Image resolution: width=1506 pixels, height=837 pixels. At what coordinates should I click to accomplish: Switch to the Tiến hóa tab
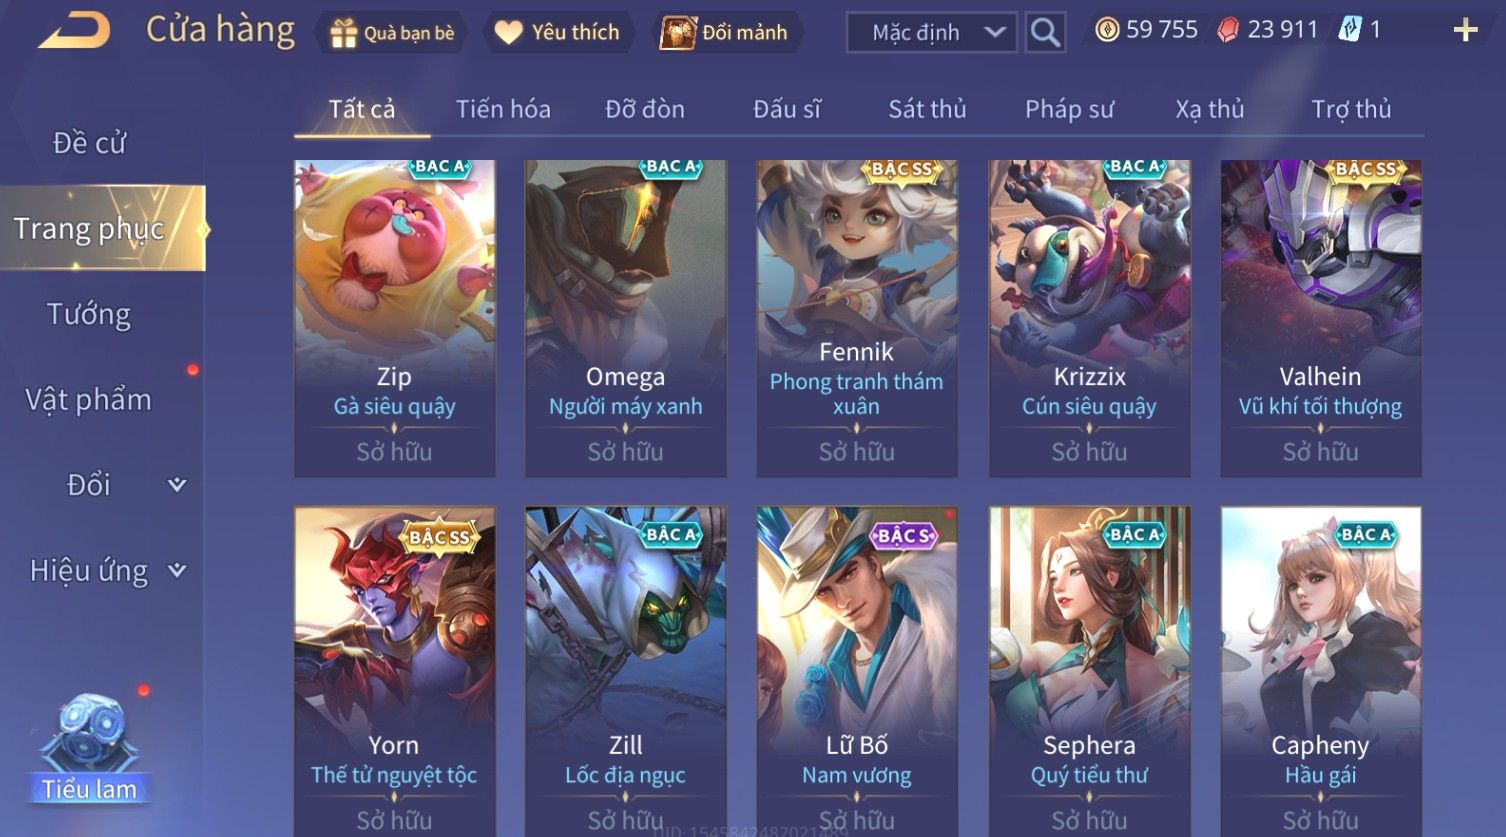click(x=503, y=109)
